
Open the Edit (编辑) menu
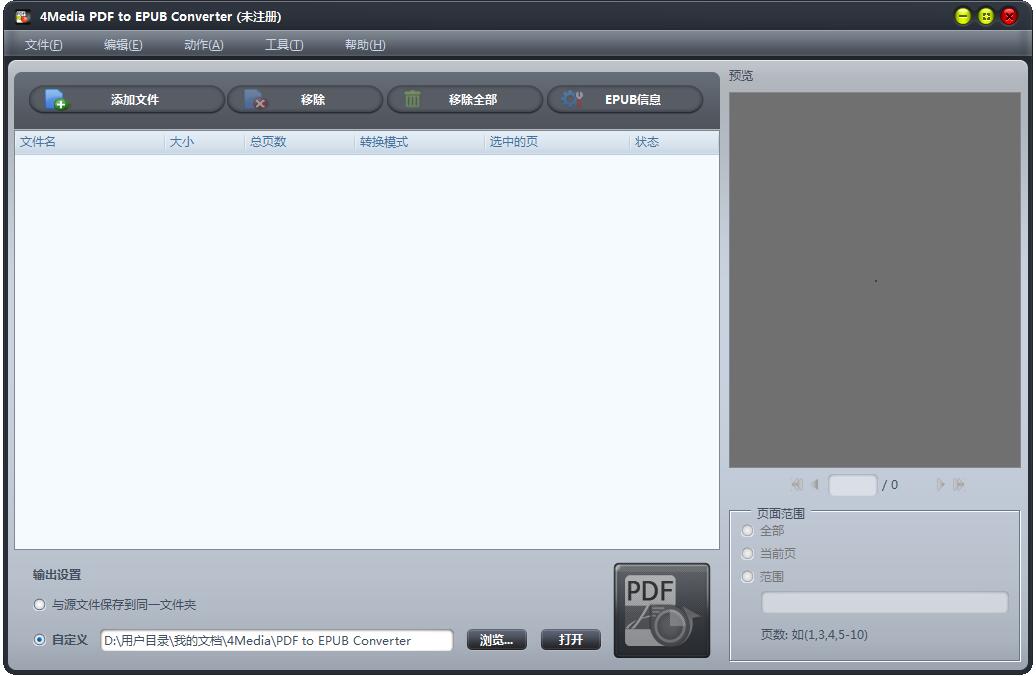point(123,45)
